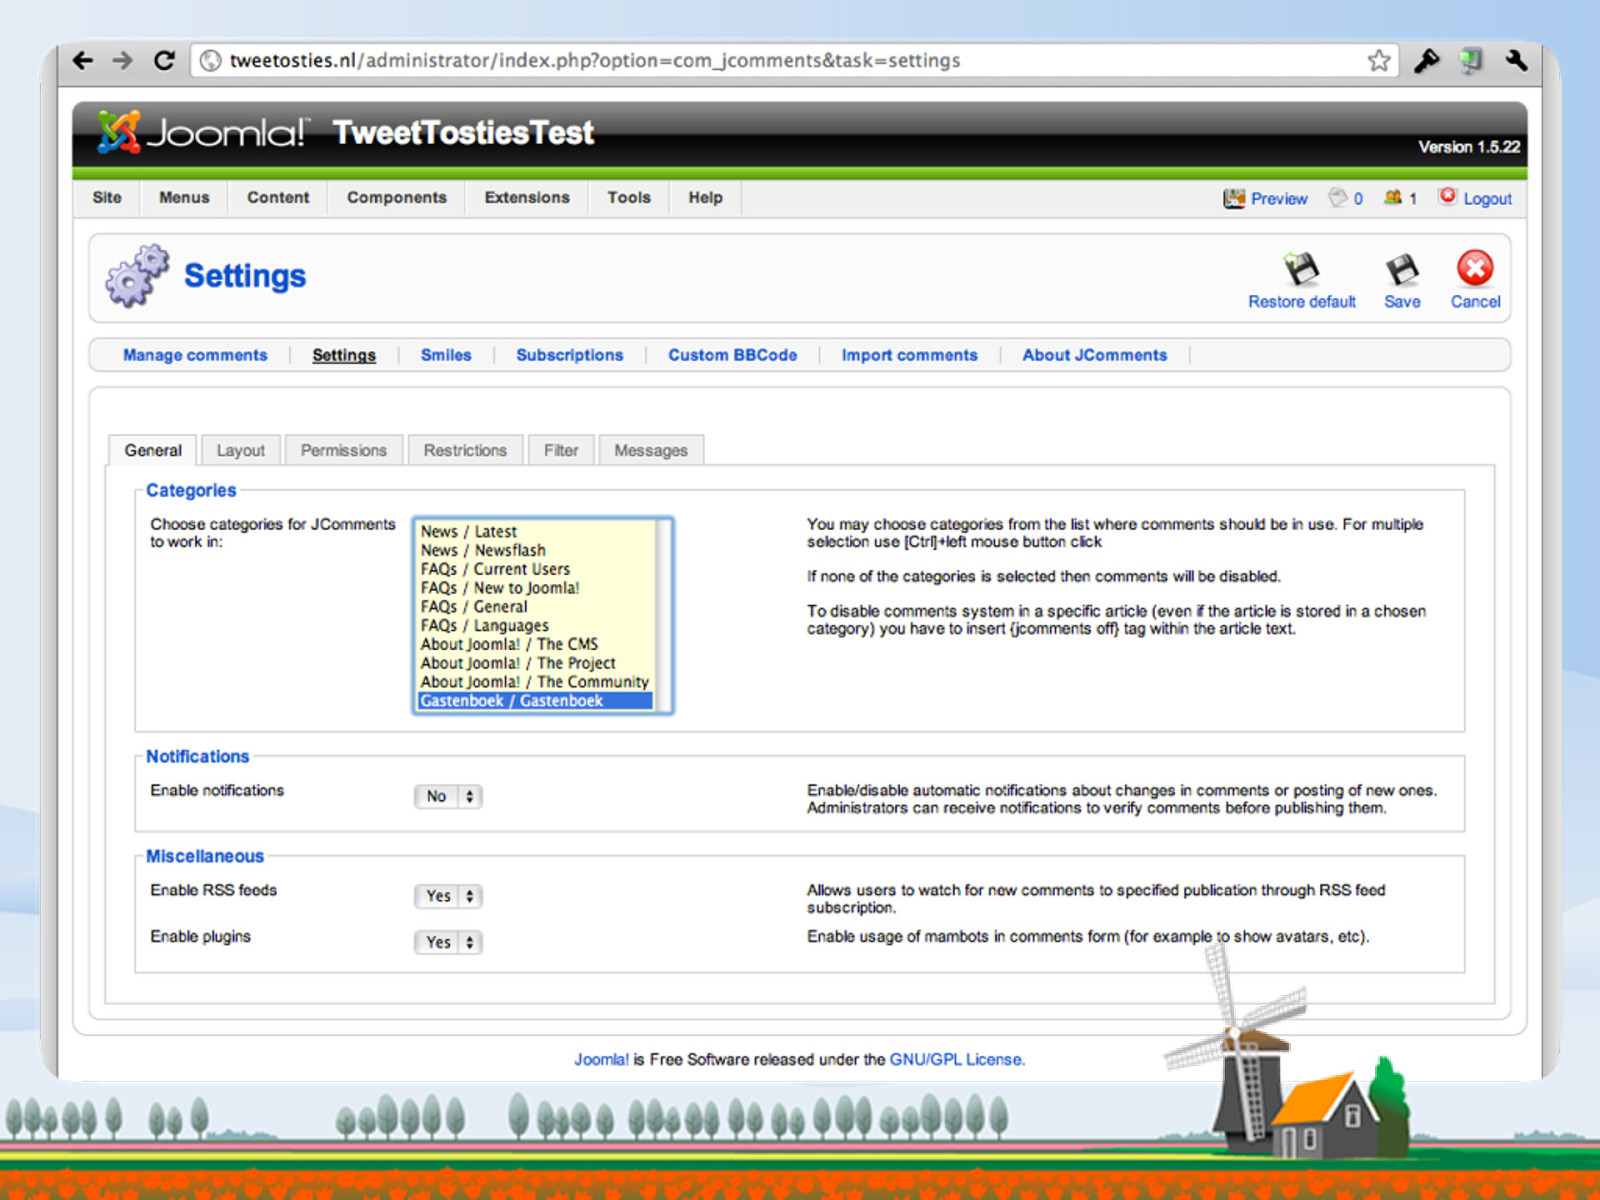The image size is (1600, 1200).
Task: Open the Custom BBCode section
Action: point(733,355)
